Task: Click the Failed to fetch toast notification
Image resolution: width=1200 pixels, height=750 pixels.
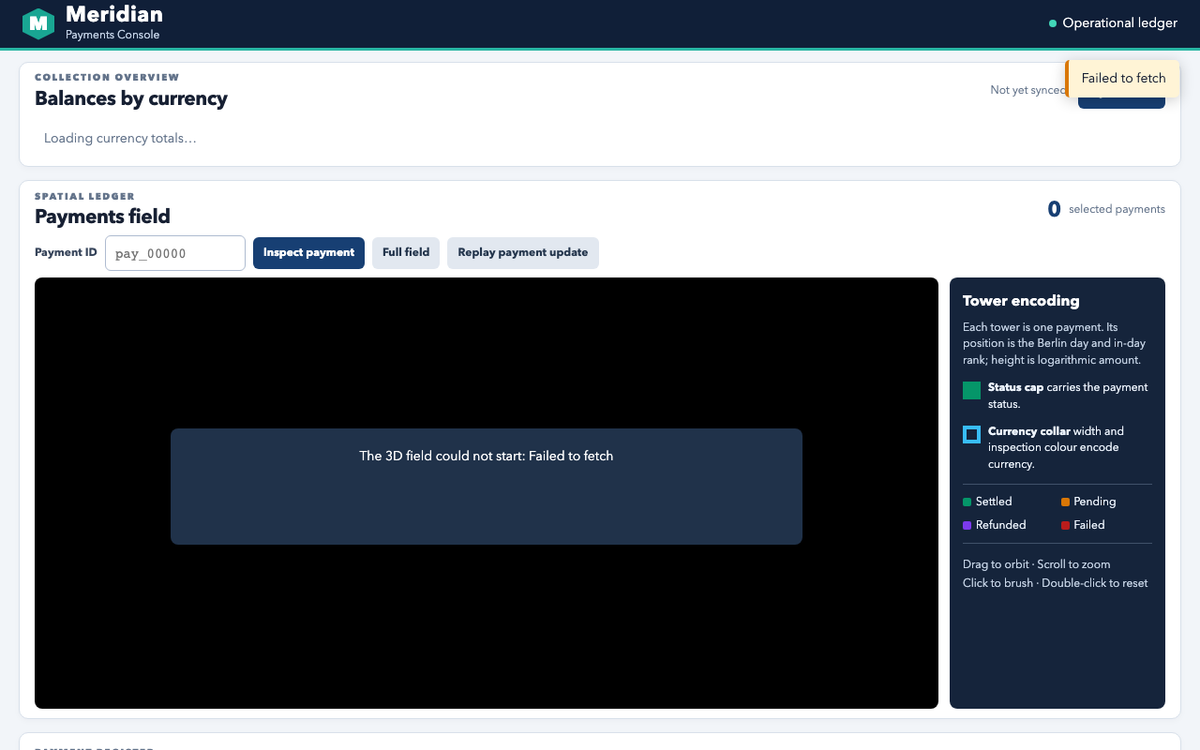Action: pyautogui.click(x=1123, y=78)
